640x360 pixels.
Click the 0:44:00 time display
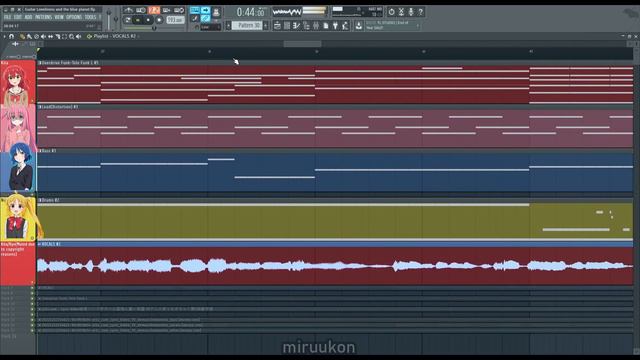[x=251, y=12]
